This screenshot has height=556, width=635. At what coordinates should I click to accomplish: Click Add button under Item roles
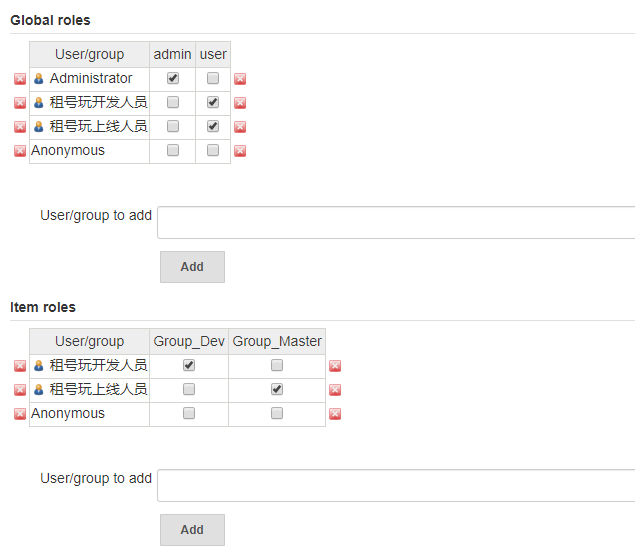(x=192, y=530)
